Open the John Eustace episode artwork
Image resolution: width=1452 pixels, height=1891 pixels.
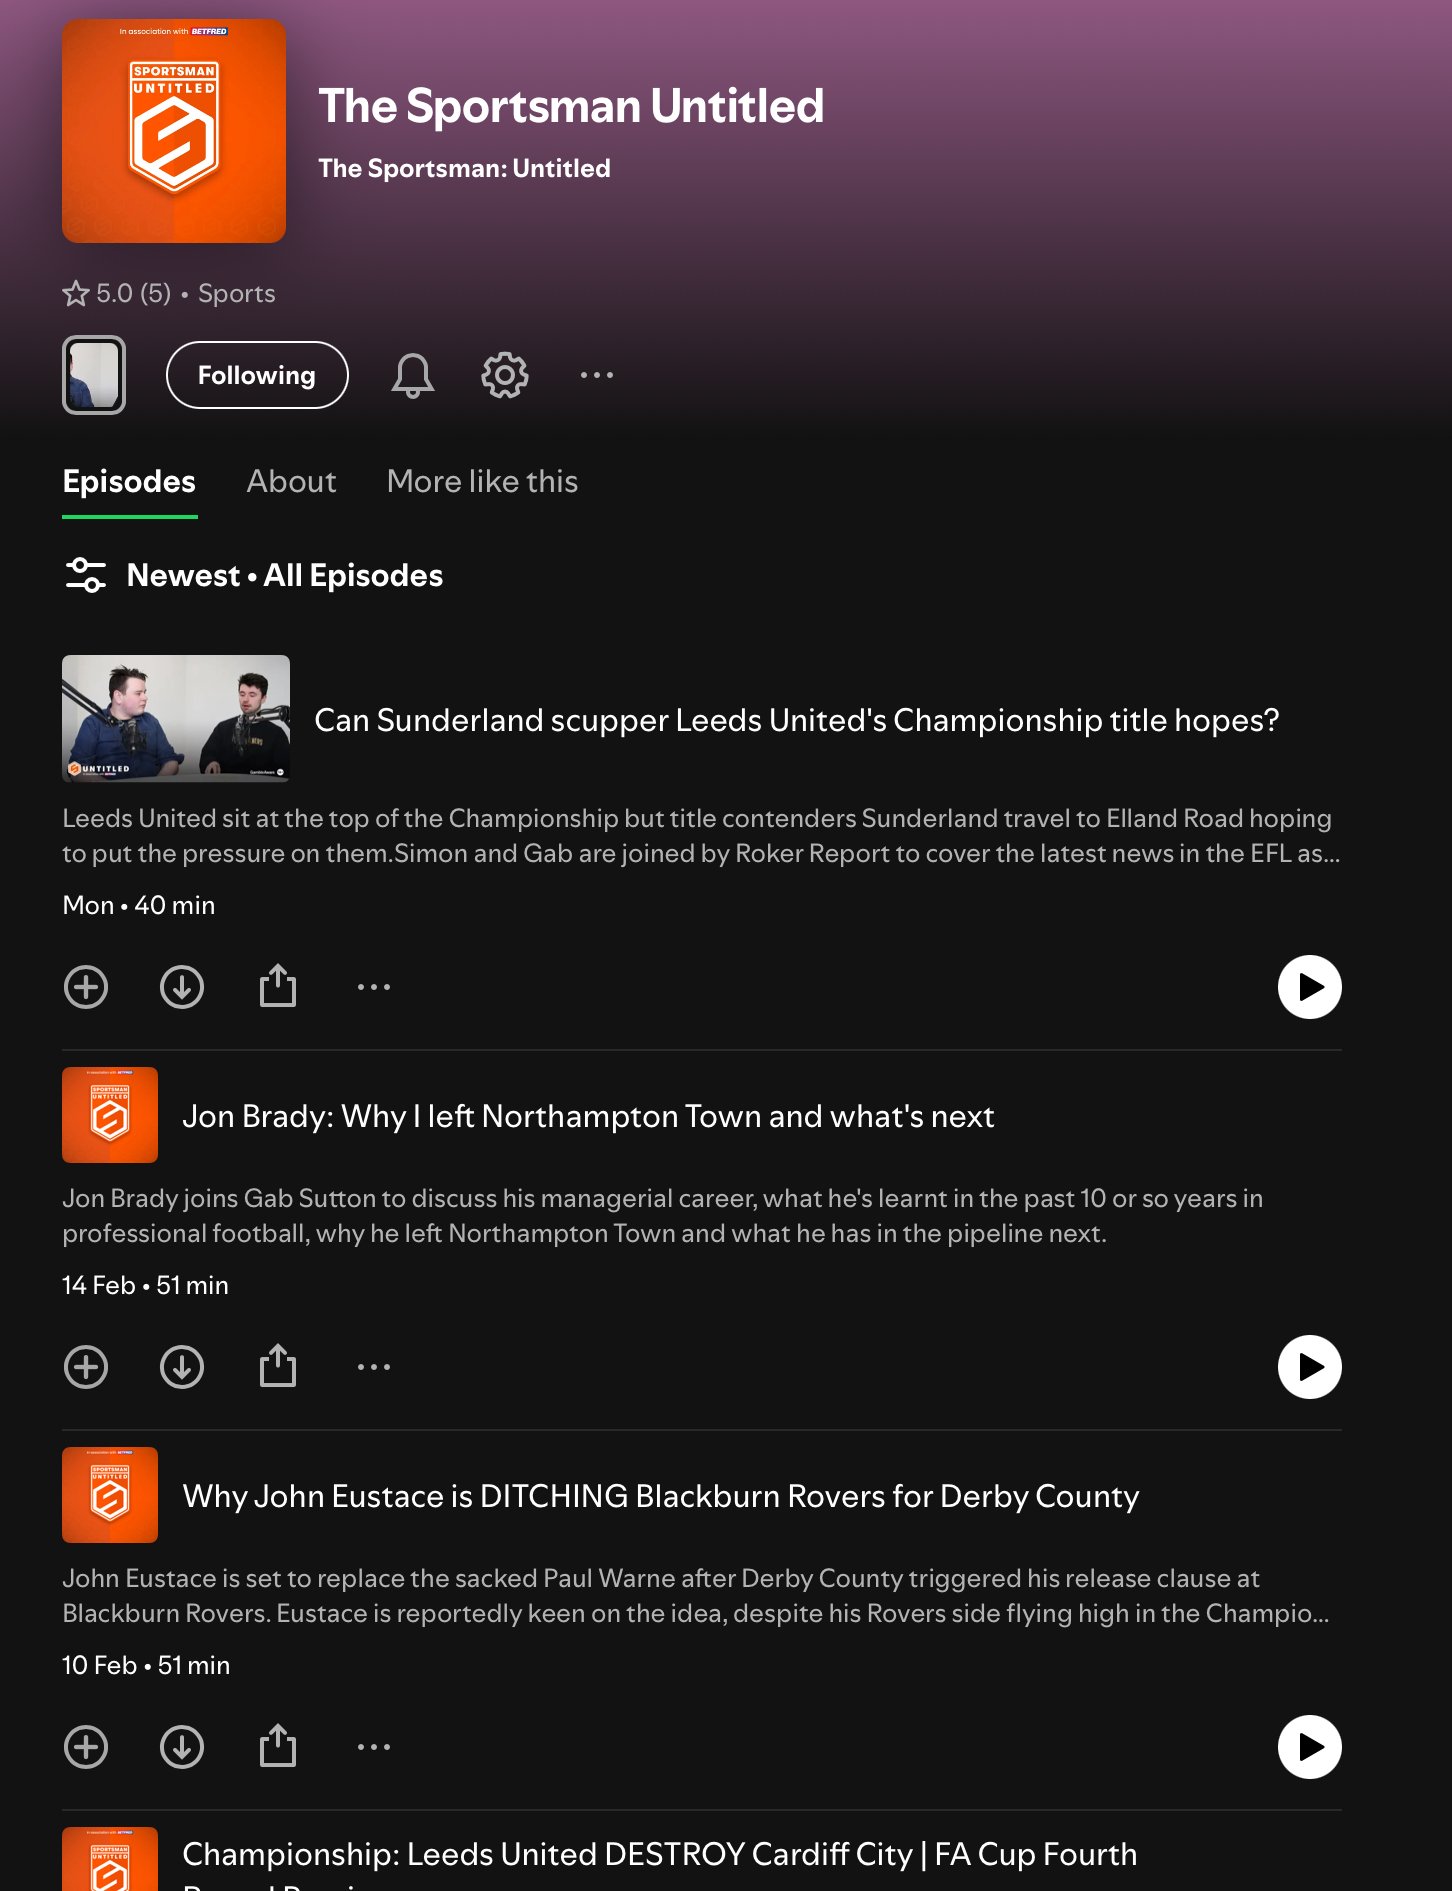(110, 1495)
